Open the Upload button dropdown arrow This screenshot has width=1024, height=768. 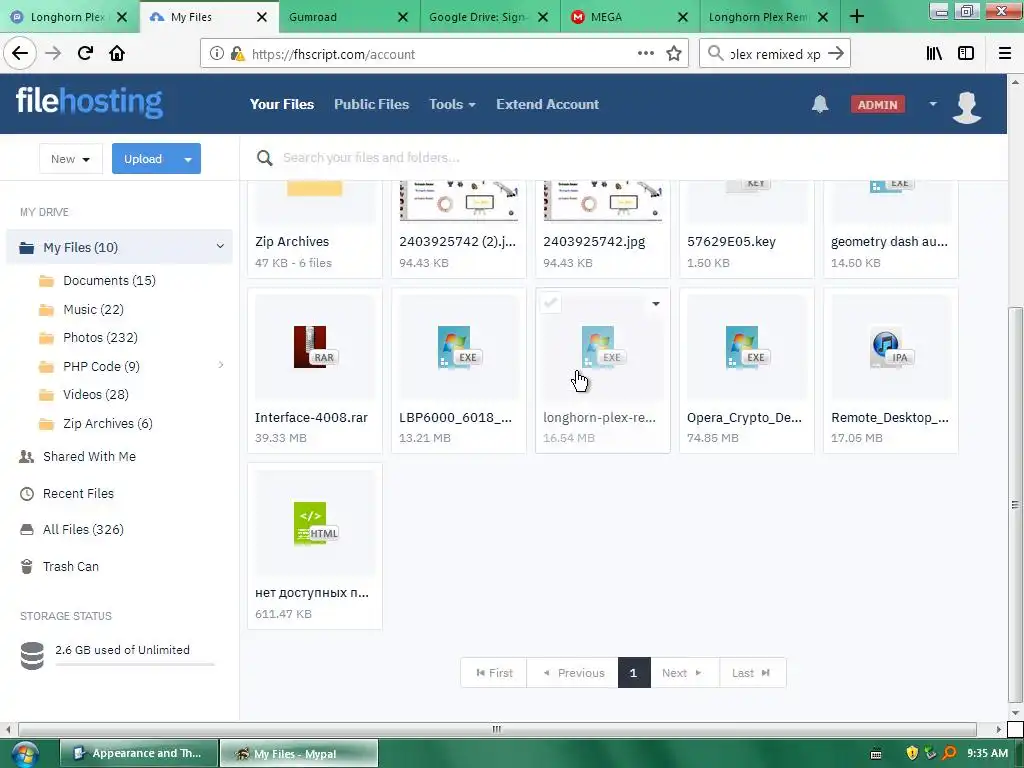(188, 159)
